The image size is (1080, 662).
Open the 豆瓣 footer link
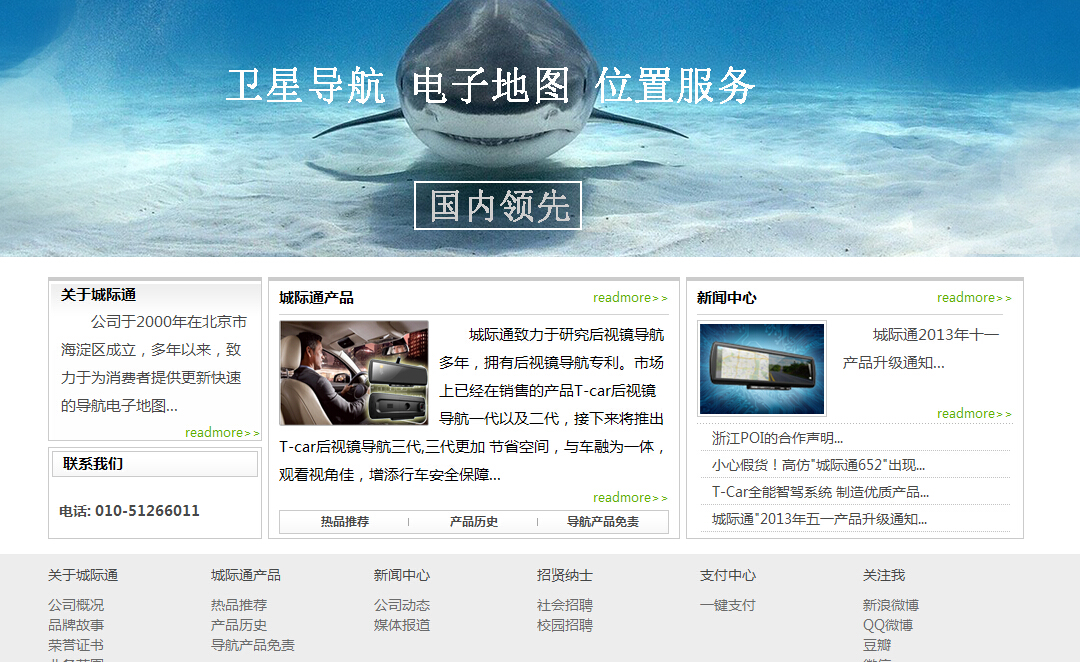coord(877,645)
